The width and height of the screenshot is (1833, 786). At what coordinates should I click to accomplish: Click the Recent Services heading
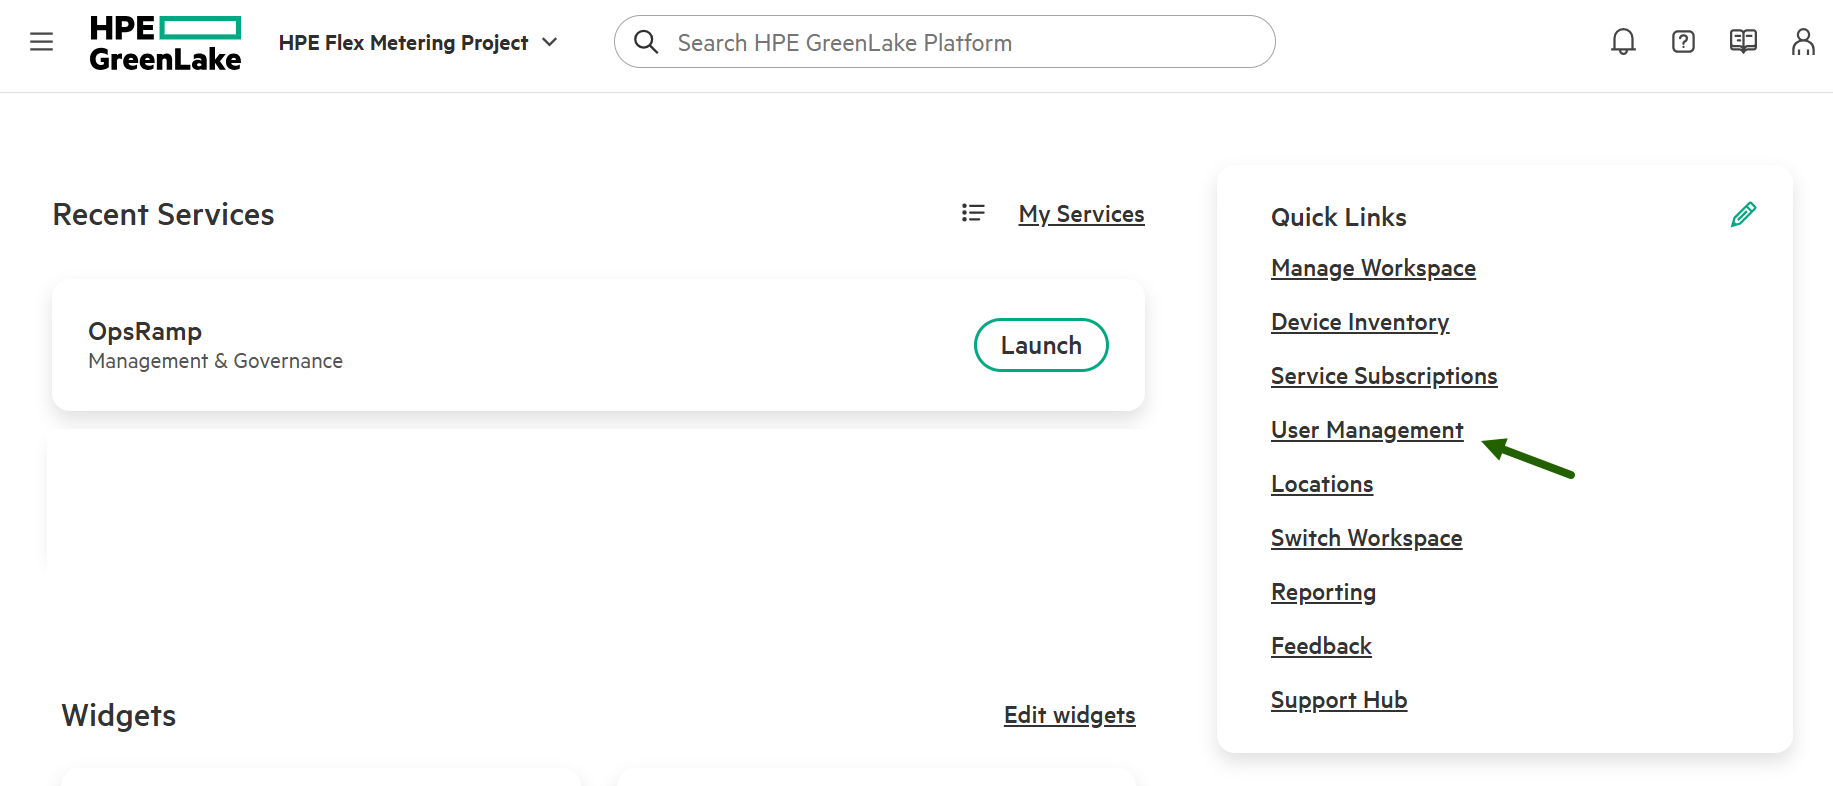click(x=163, y=214)
